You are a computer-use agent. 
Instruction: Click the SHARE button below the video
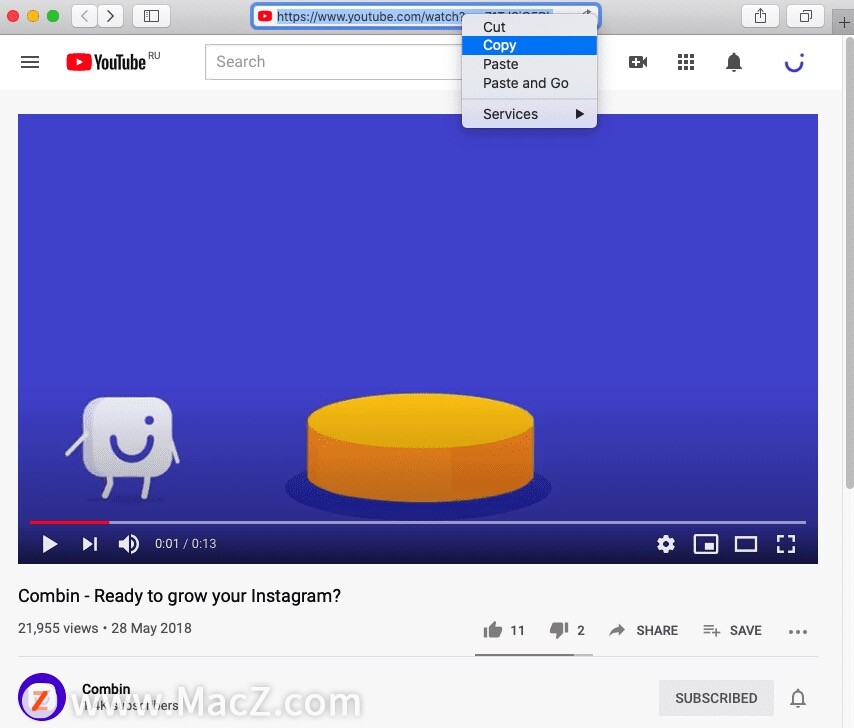[643, 631]
